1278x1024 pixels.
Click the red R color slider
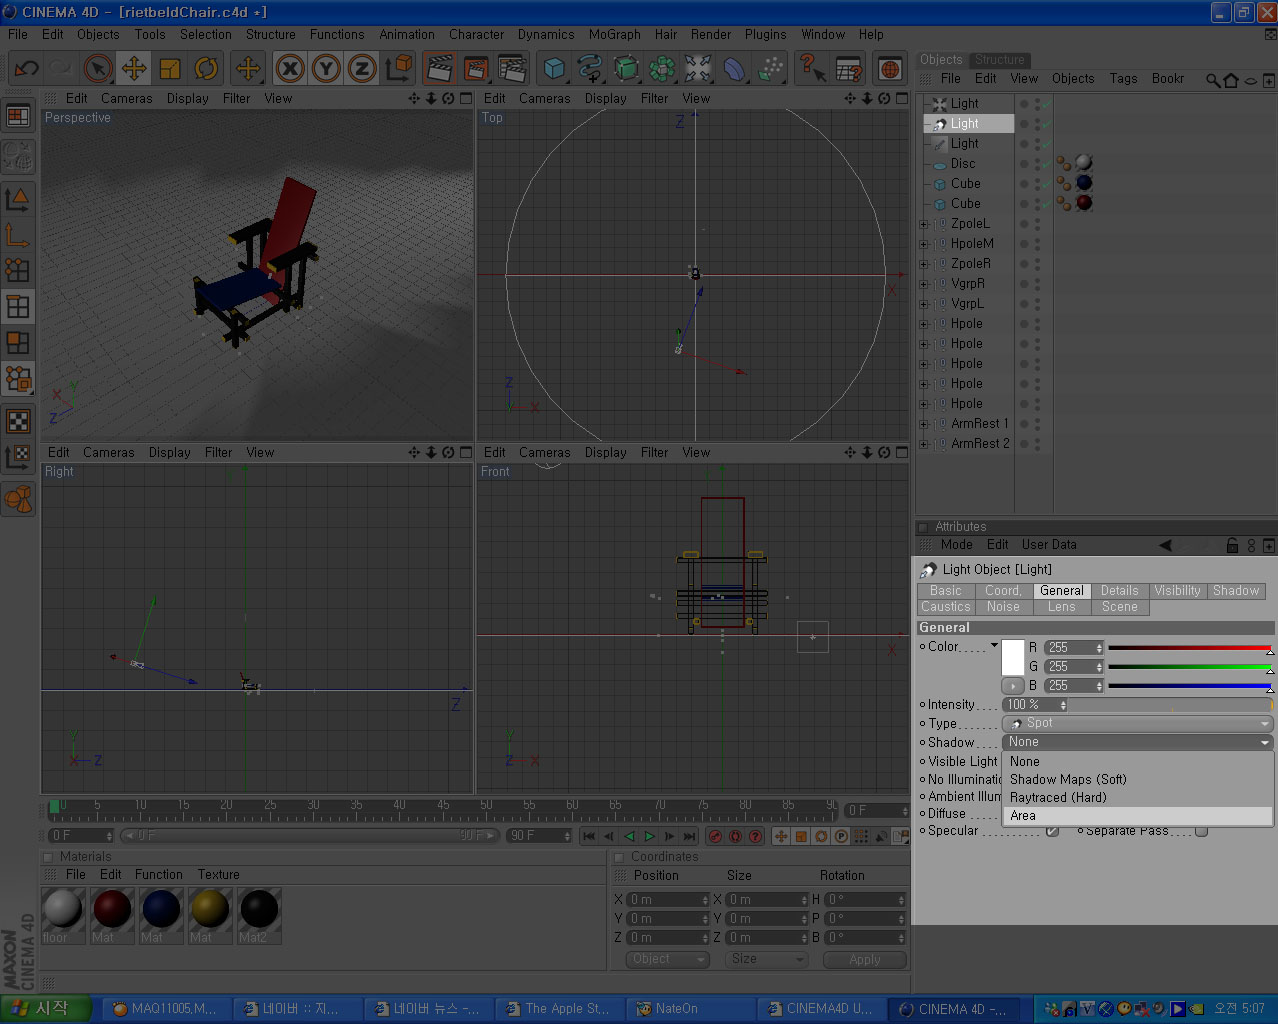coord(1190,648)
